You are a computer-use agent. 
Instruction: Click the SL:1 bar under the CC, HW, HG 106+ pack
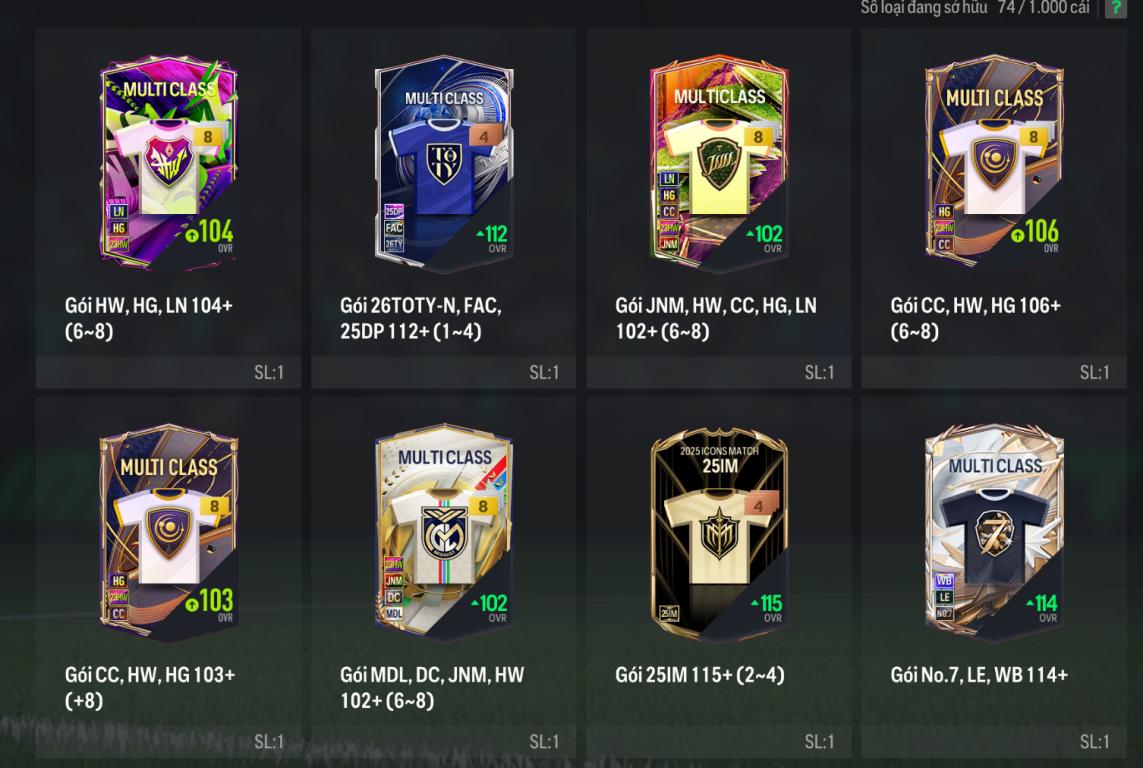(994, 372)
